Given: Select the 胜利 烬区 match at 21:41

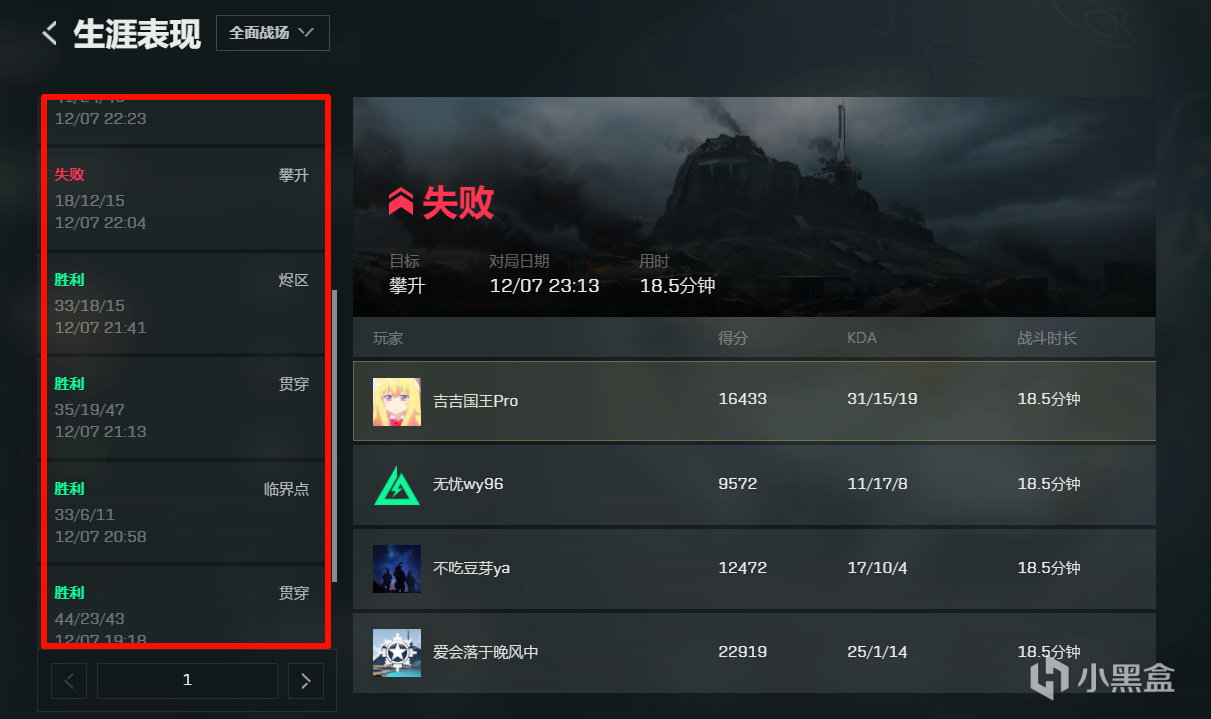Looking at the screenshot, I should [x=185, y=303].
